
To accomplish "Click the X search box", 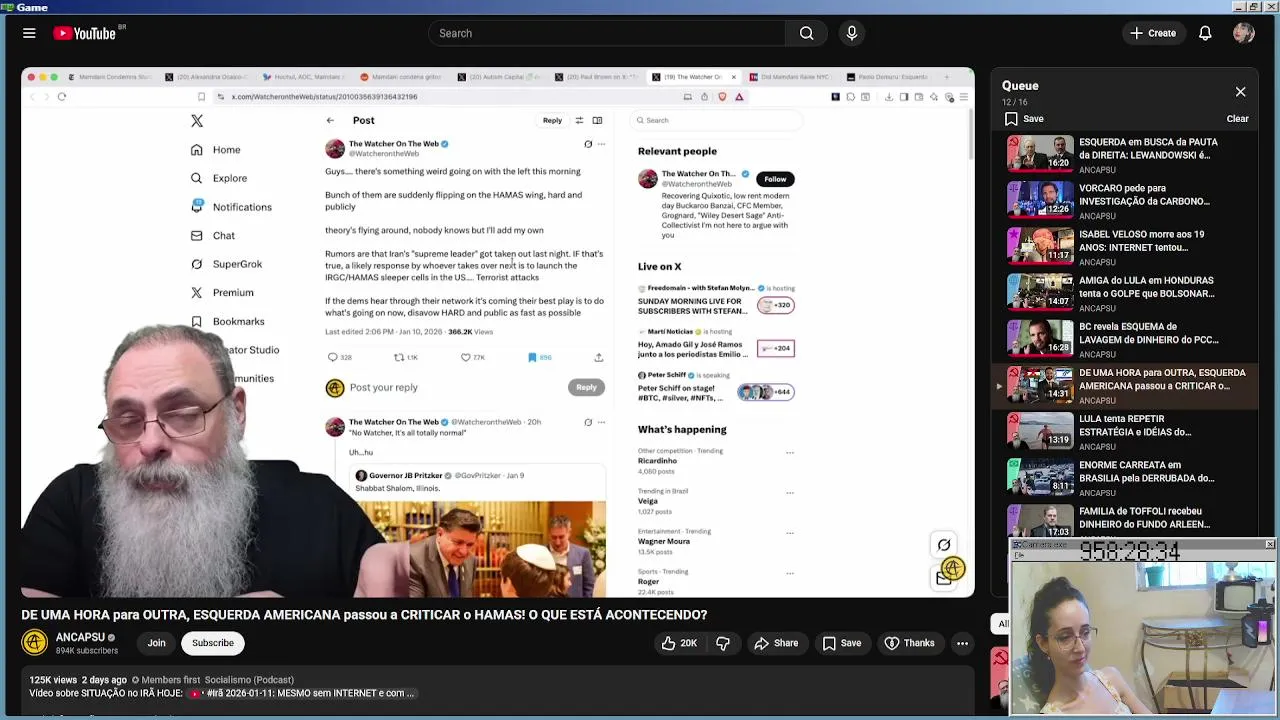I will tap(716, 120).
